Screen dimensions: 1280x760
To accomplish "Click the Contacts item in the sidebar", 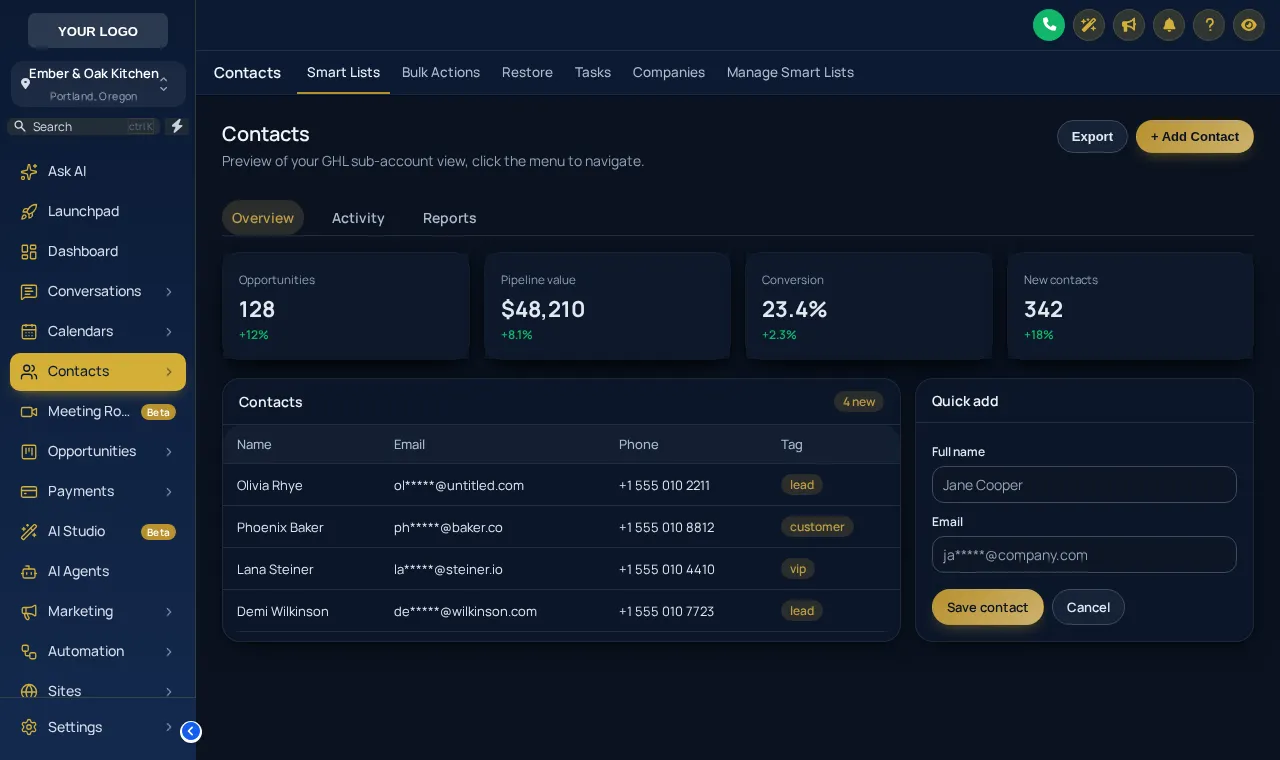I will coord(98,371).
